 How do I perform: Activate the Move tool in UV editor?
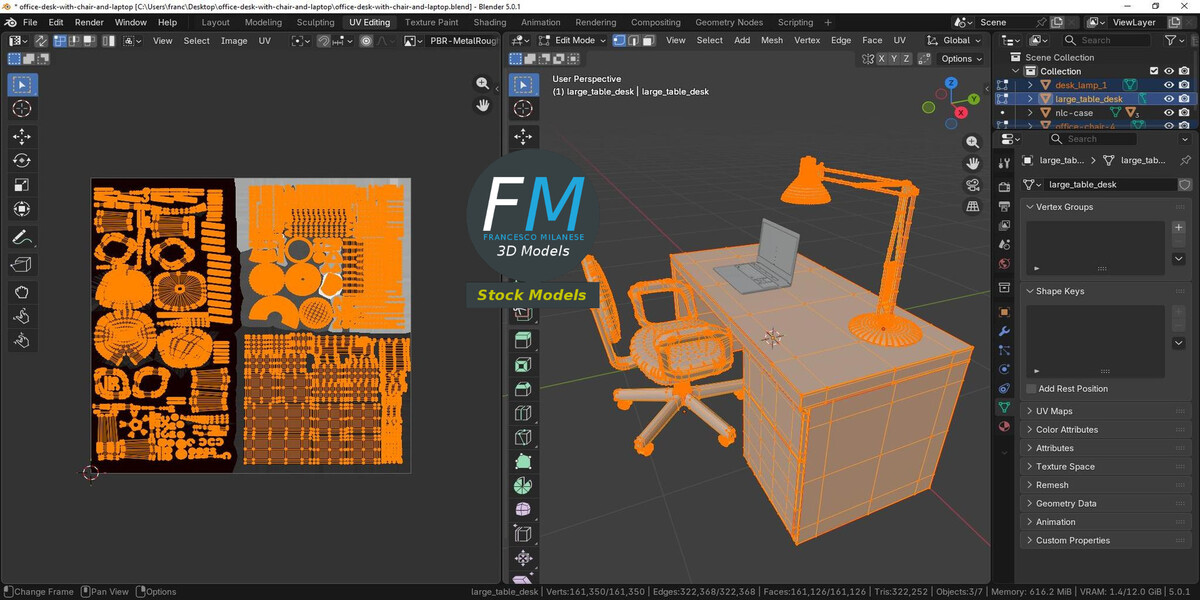click(x=22, y=136)
